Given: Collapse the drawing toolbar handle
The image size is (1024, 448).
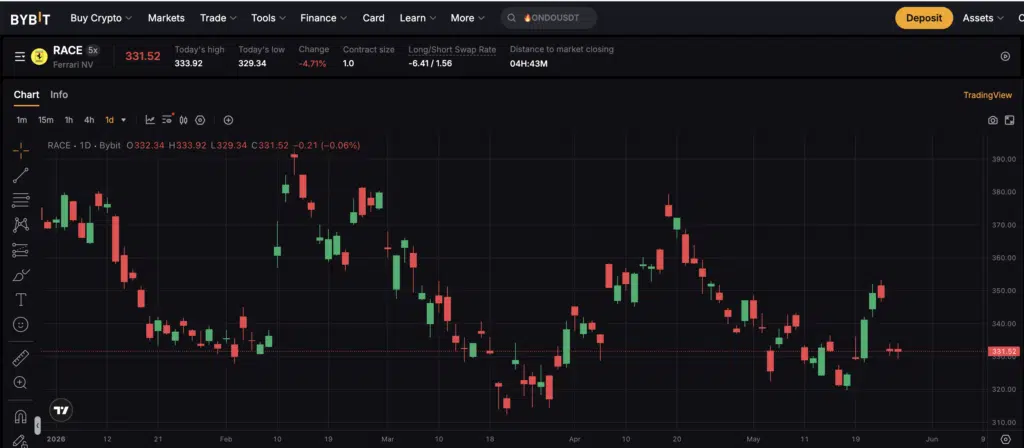Looking at the screenshot, I should pos(38,426).
